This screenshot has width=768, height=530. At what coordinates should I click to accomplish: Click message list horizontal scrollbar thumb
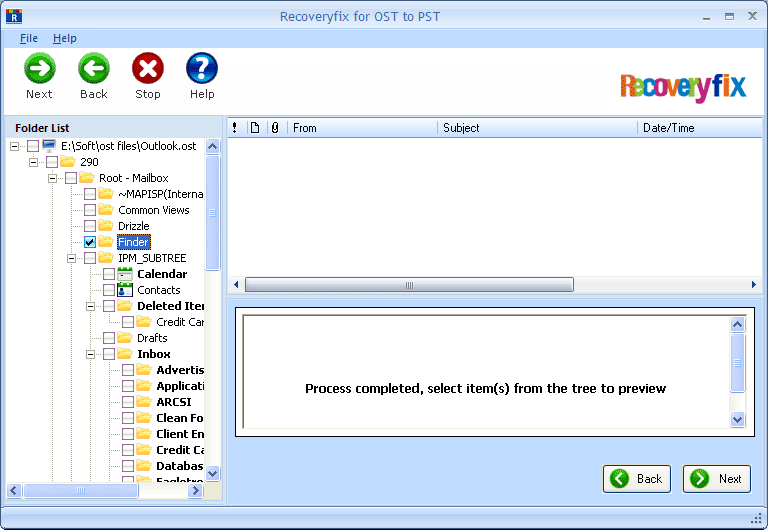[x=409, y=285]
